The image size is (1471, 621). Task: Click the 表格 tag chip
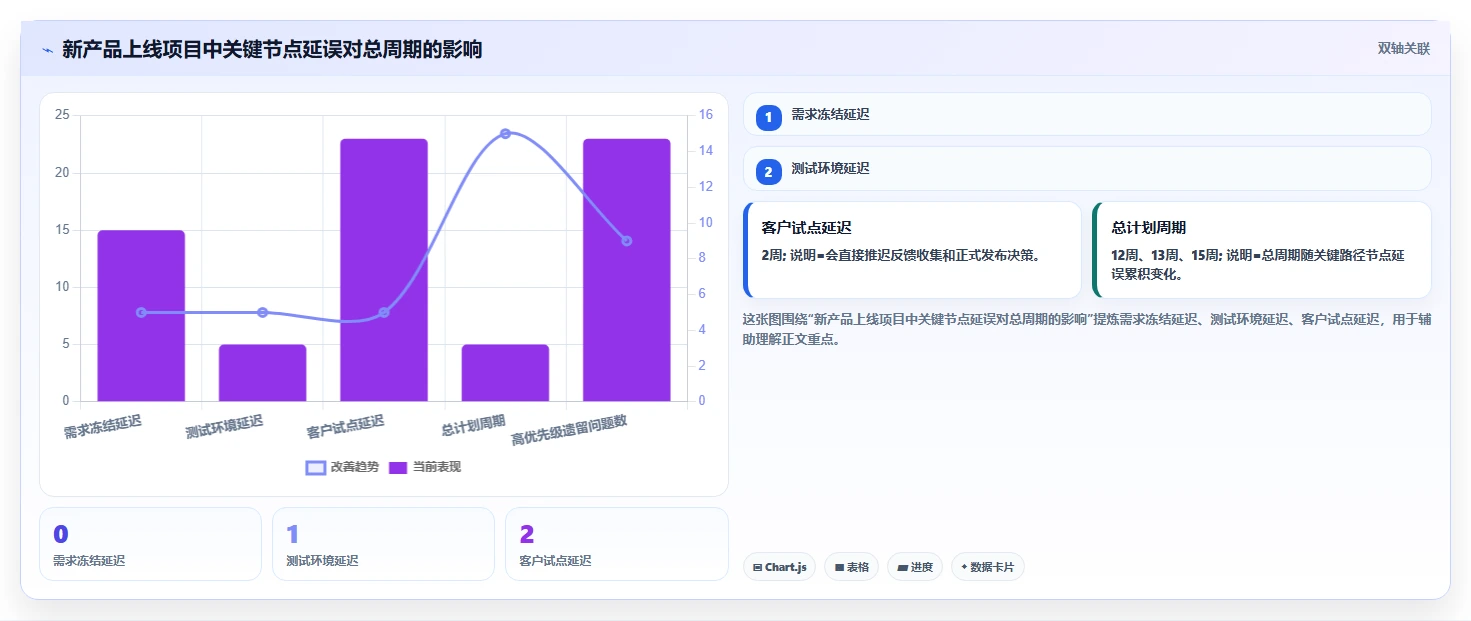coord(851,567)
